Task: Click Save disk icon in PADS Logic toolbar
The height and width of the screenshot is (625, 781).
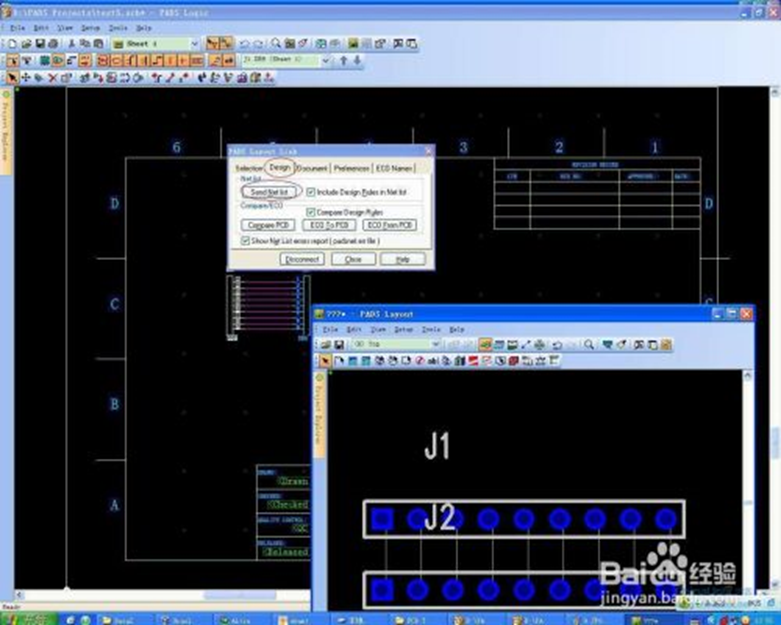Action: pyautogui.click(x=40, y=44)
